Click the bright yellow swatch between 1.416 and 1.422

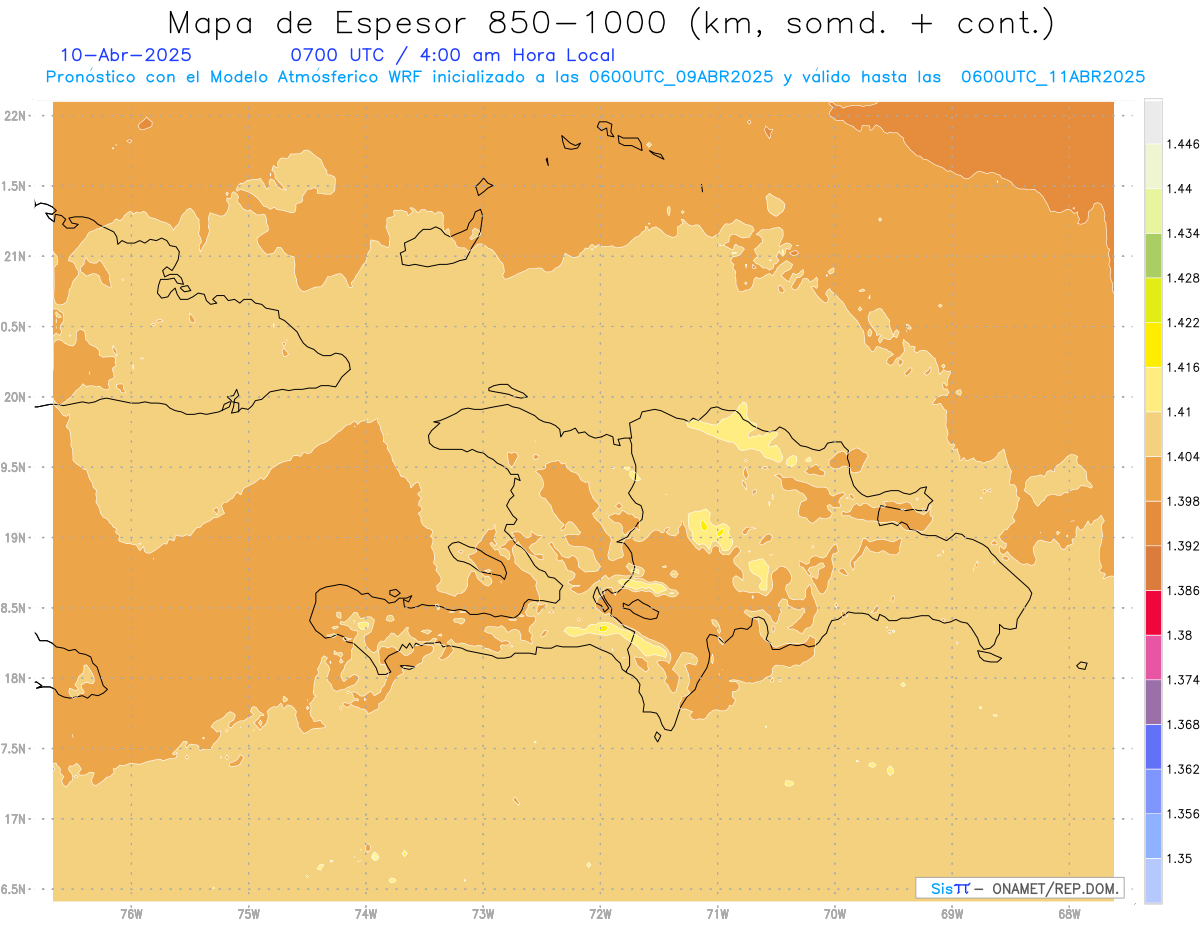(1153, 344)
